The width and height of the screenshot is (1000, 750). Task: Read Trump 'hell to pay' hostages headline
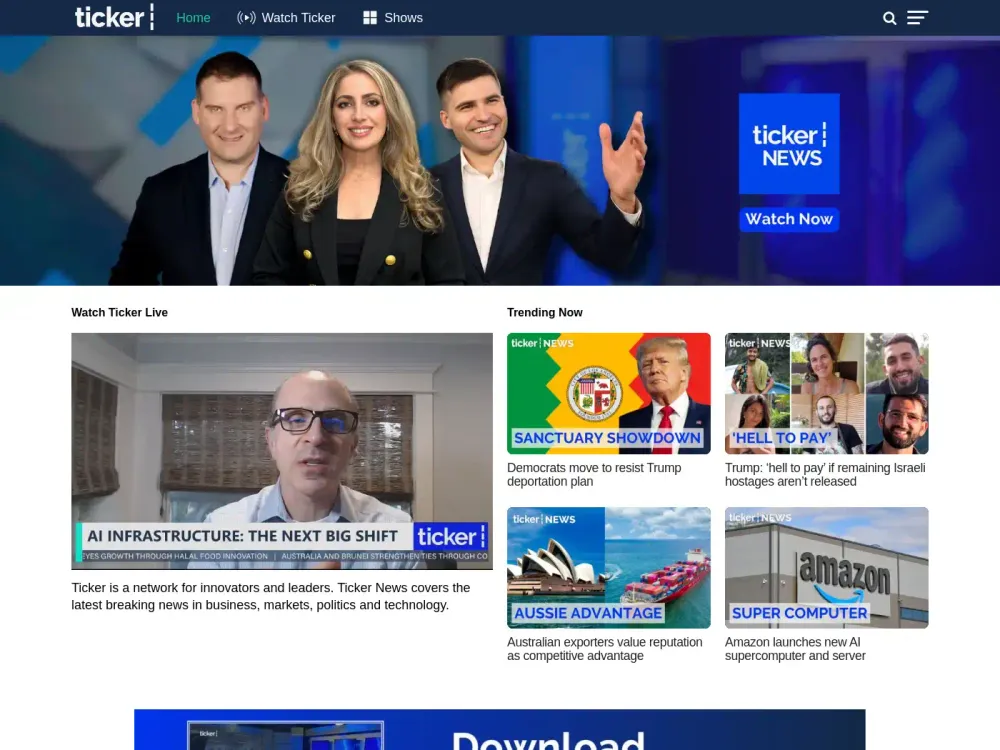[x=825, y=475]
